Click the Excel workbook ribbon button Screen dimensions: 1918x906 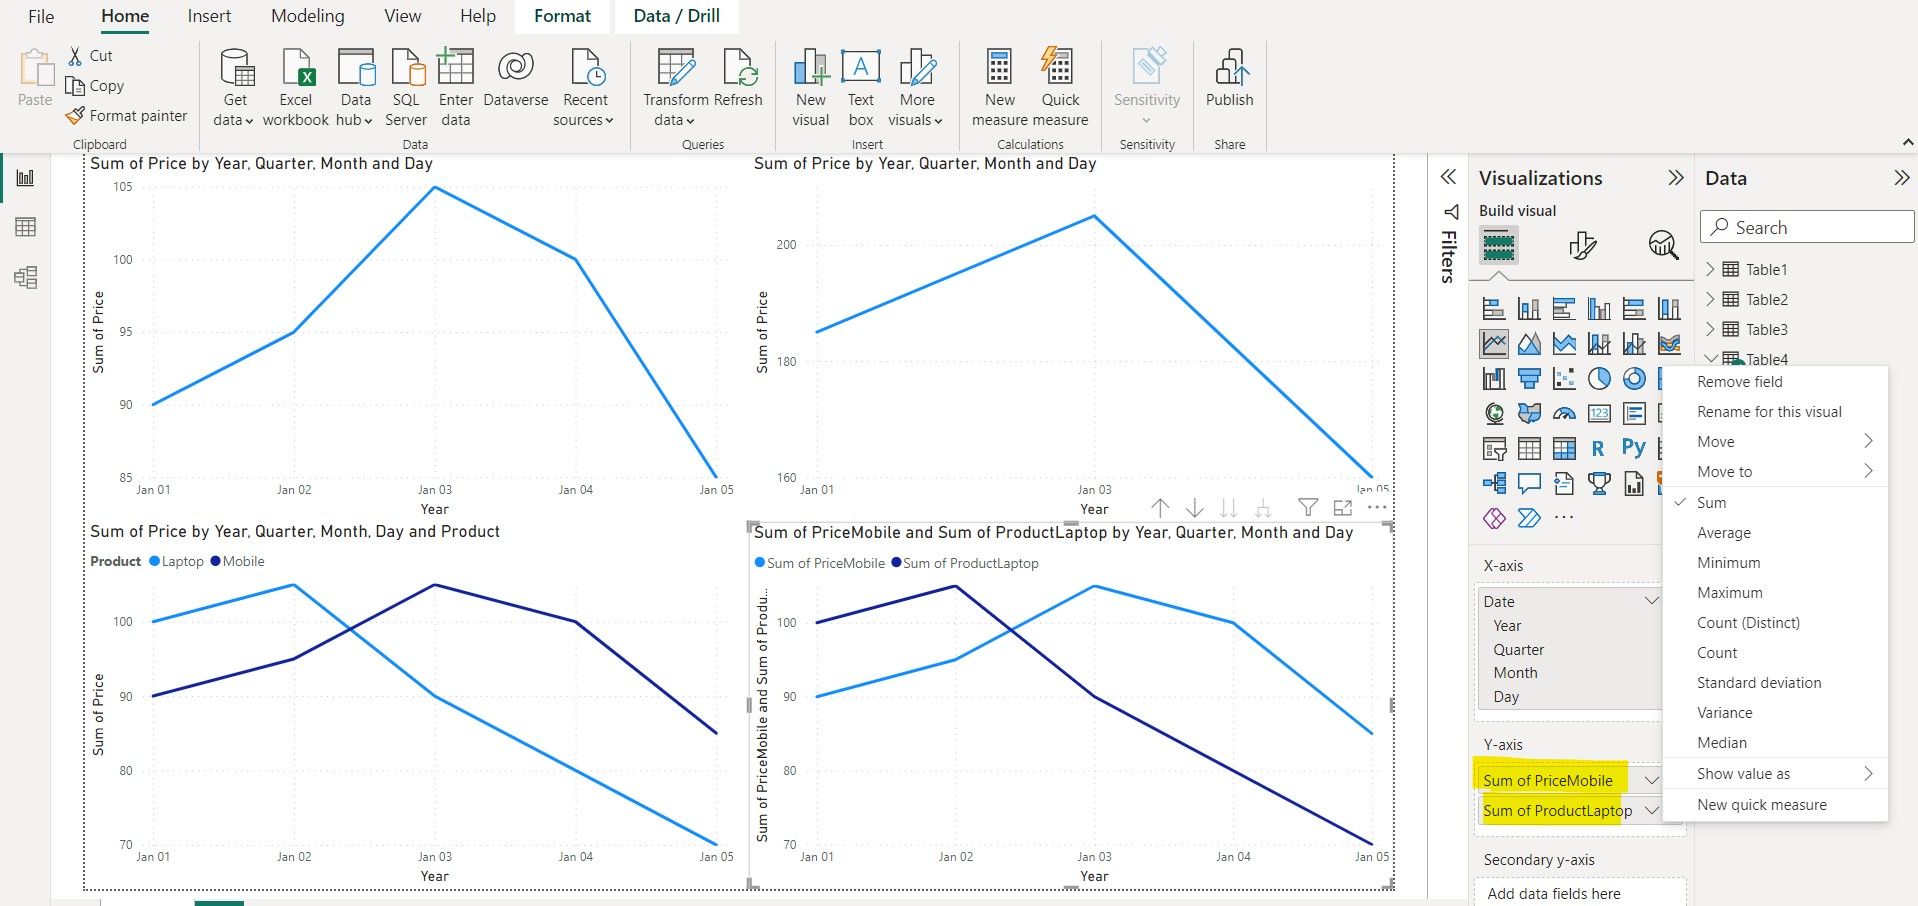point(296,88)
